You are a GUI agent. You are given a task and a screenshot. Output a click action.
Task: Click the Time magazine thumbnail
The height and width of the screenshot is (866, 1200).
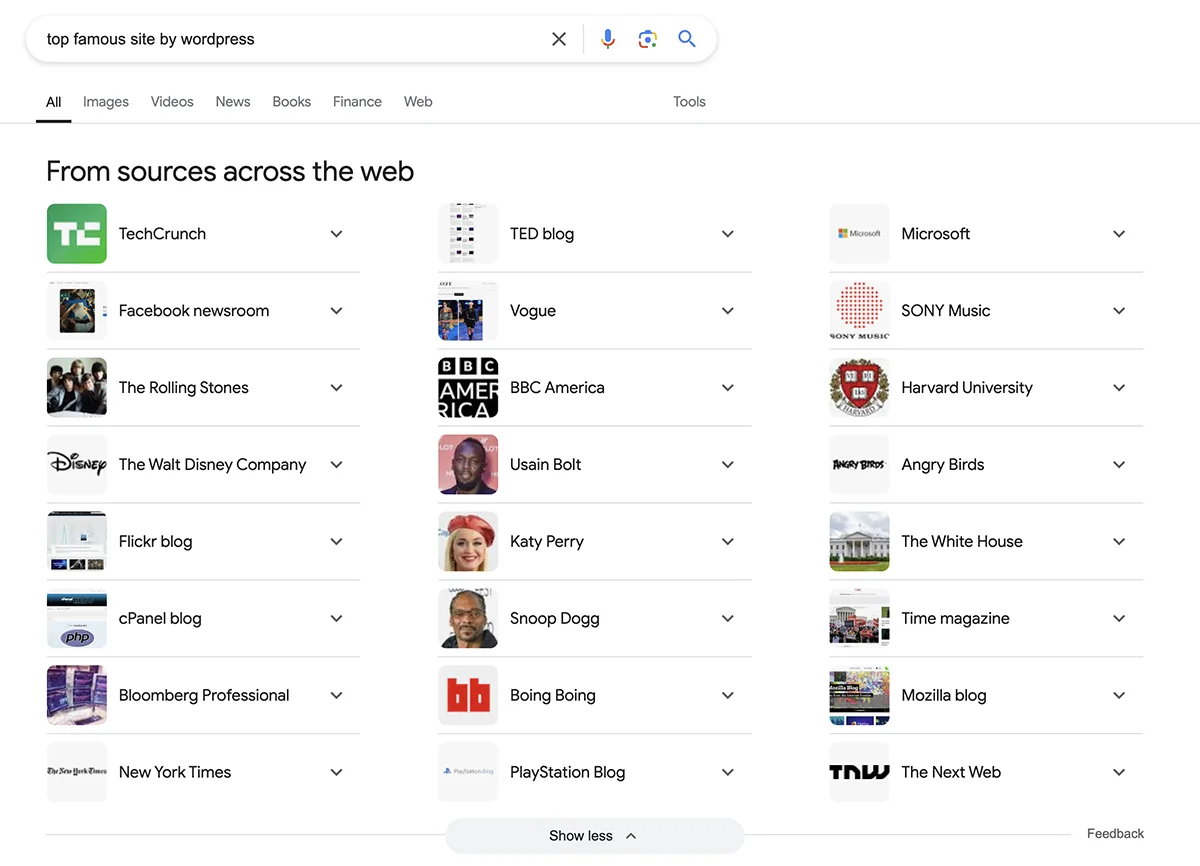[x=859, y=619]
